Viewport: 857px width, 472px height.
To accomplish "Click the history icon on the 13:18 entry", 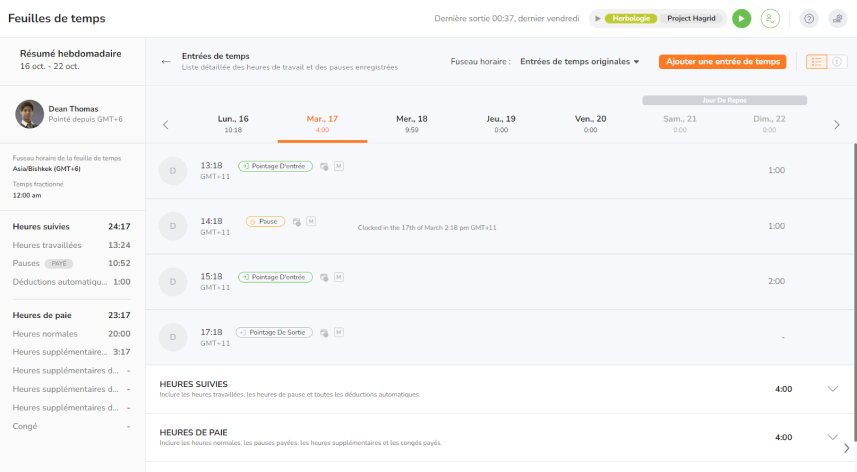I will coord(324,167).
